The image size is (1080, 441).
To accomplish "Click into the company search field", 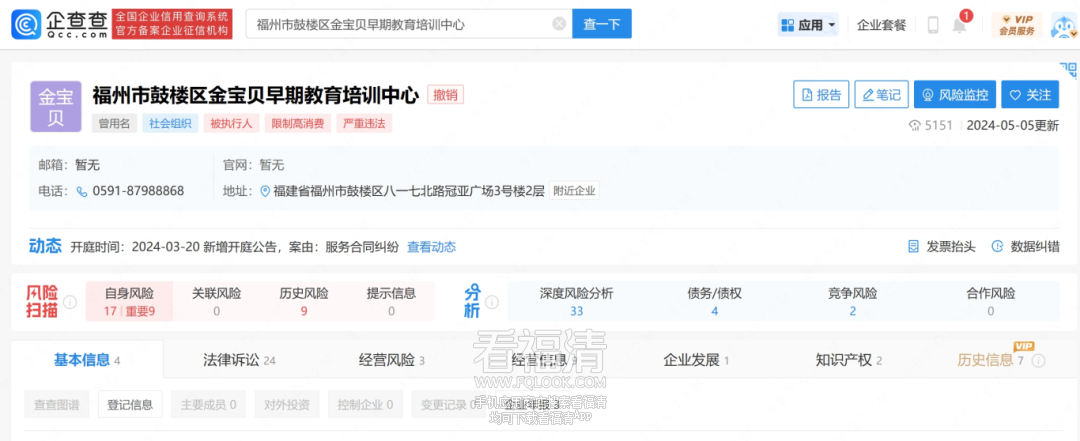I will tap(400, 24).
